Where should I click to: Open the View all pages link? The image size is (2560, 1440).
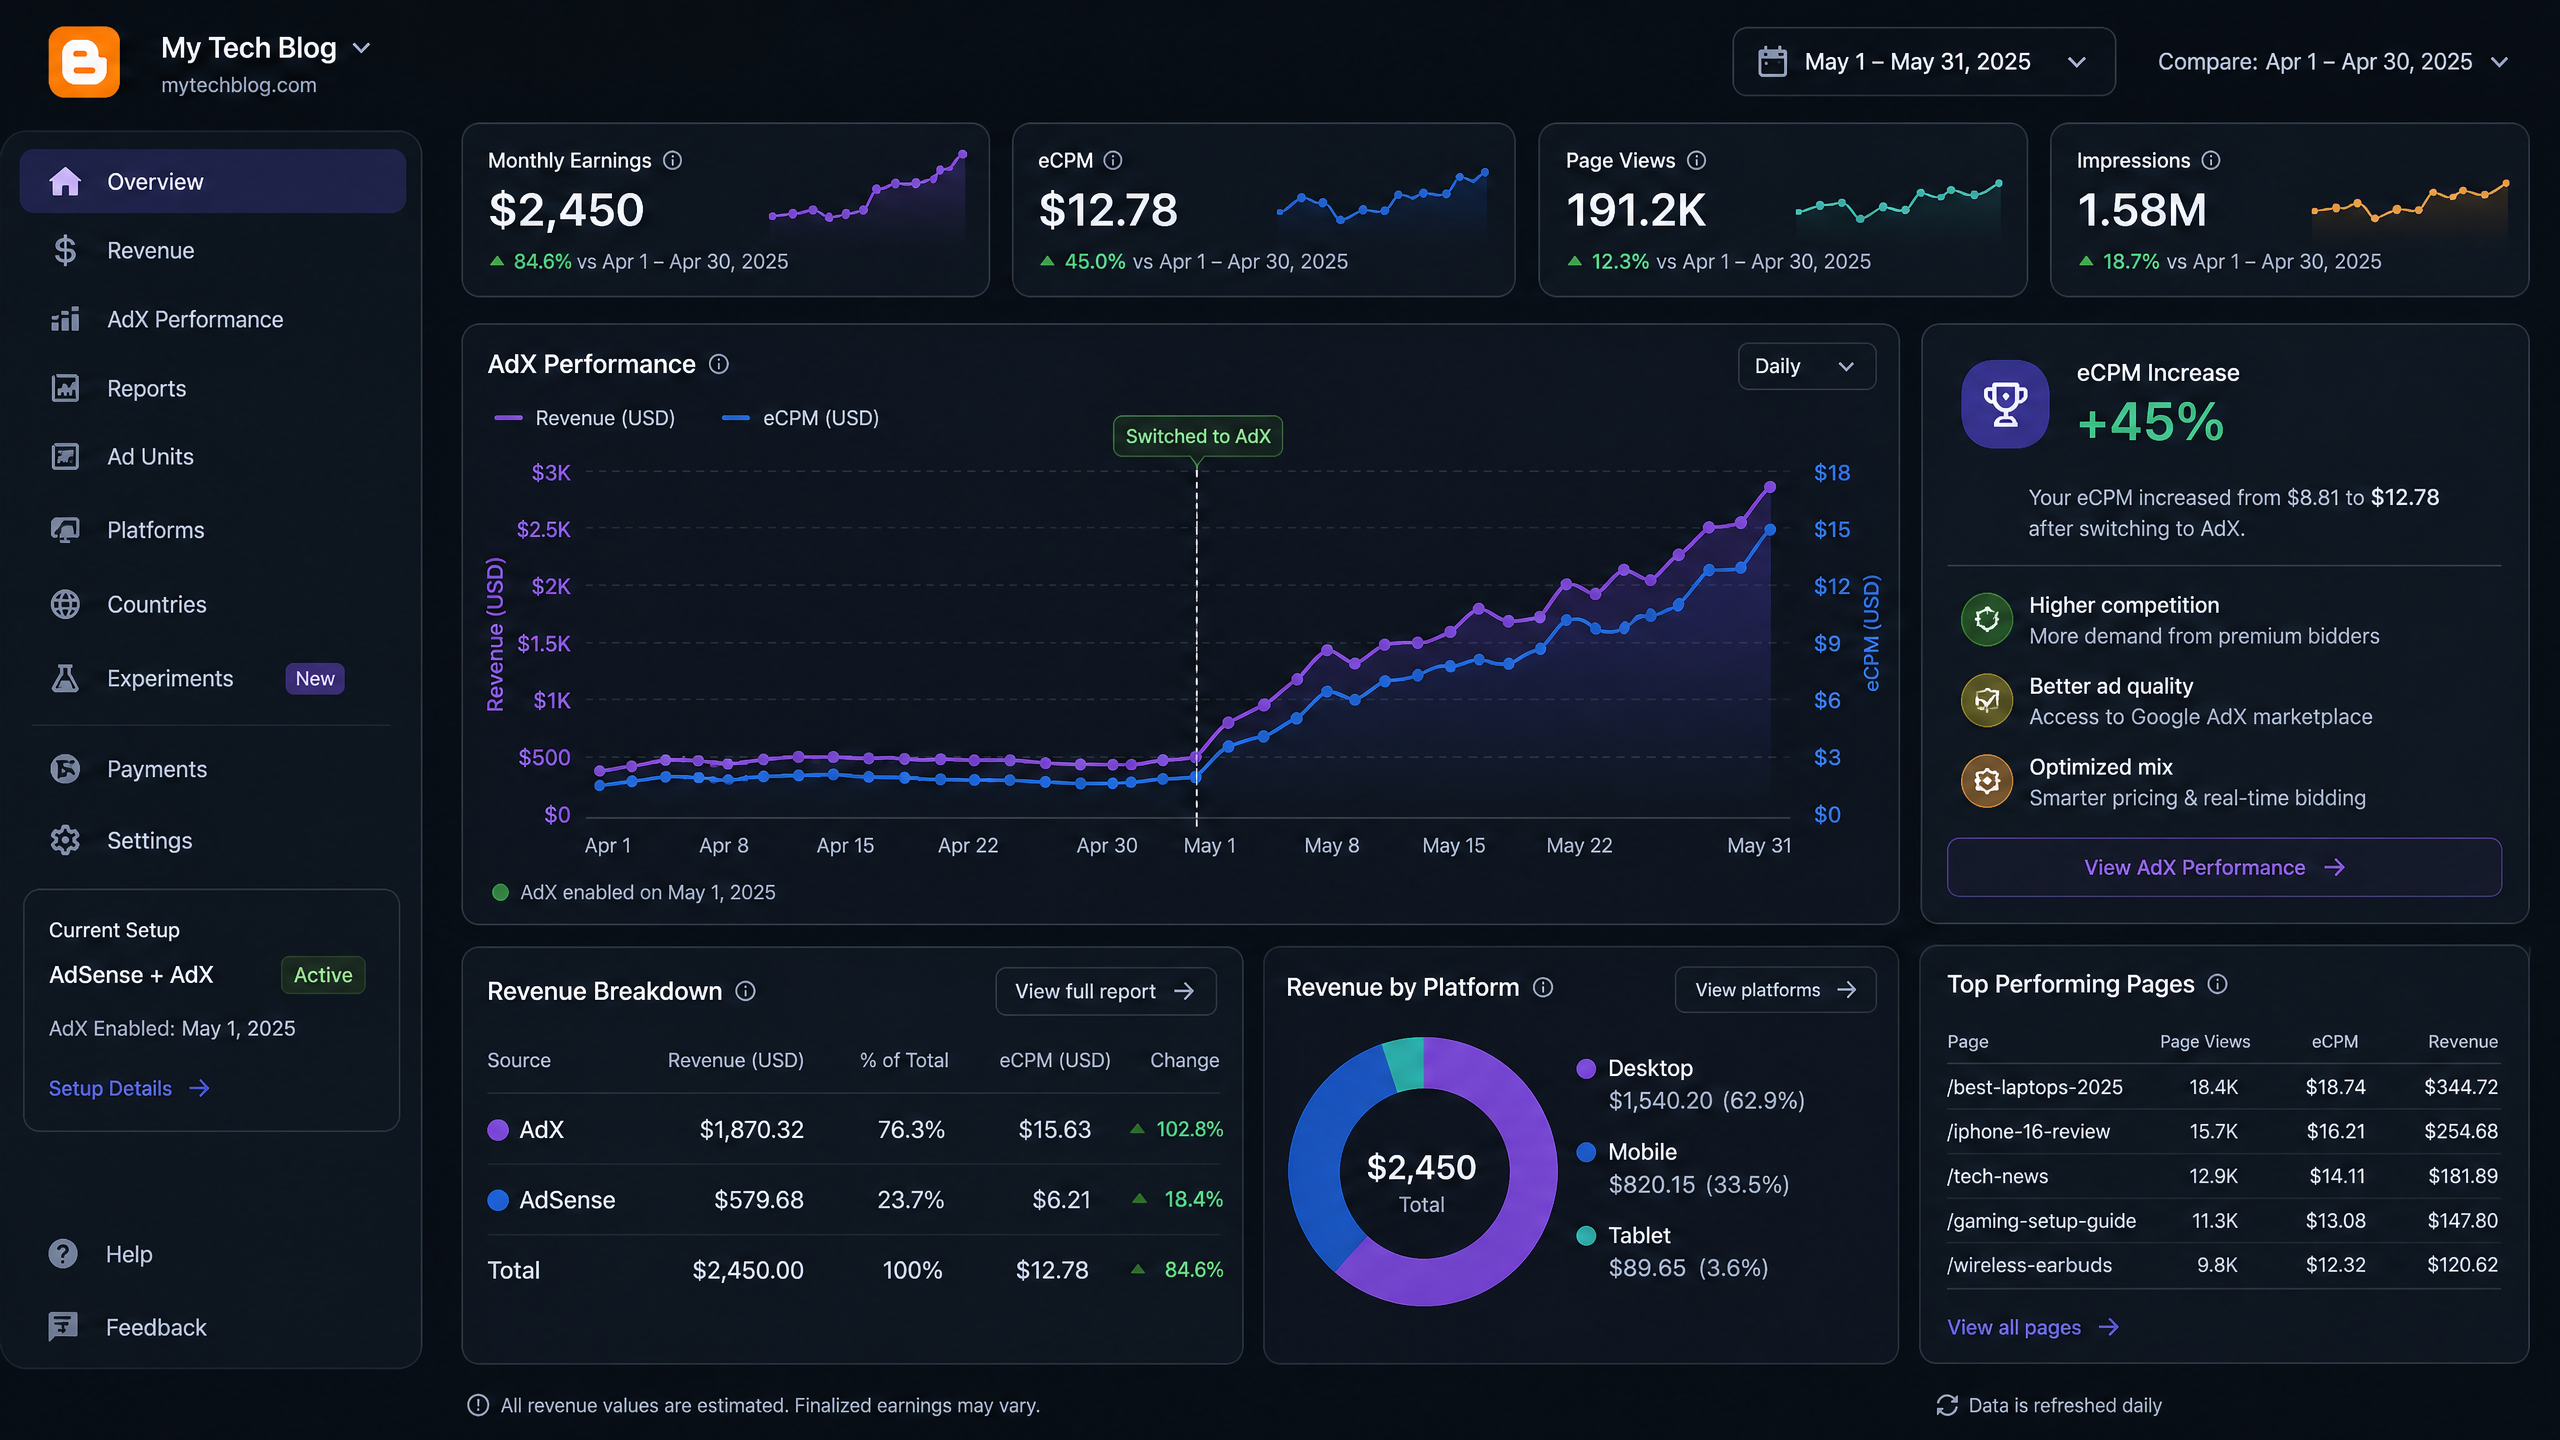coord(2033,1327)
